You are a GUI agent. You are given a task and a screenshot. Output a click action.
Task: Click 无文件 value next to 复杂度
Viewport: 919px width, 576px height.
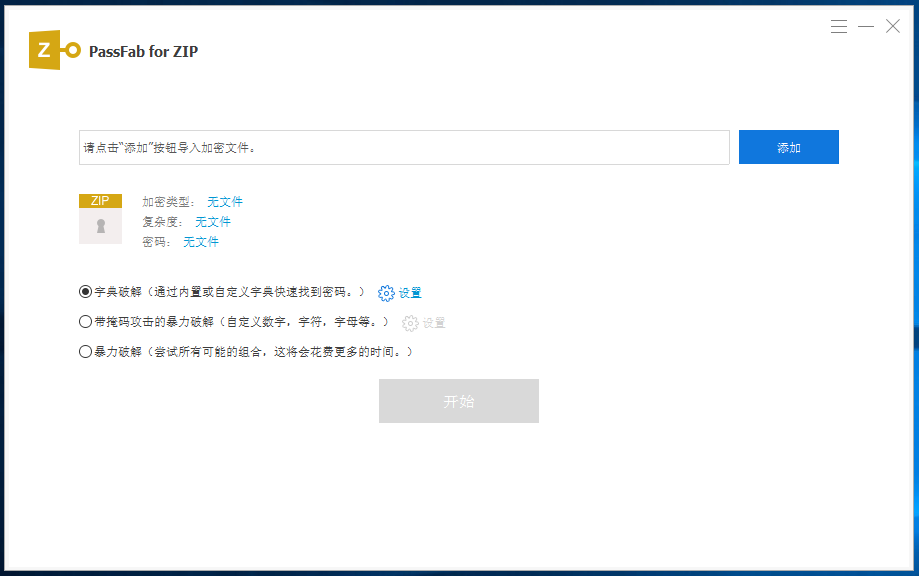coord(213,222)
